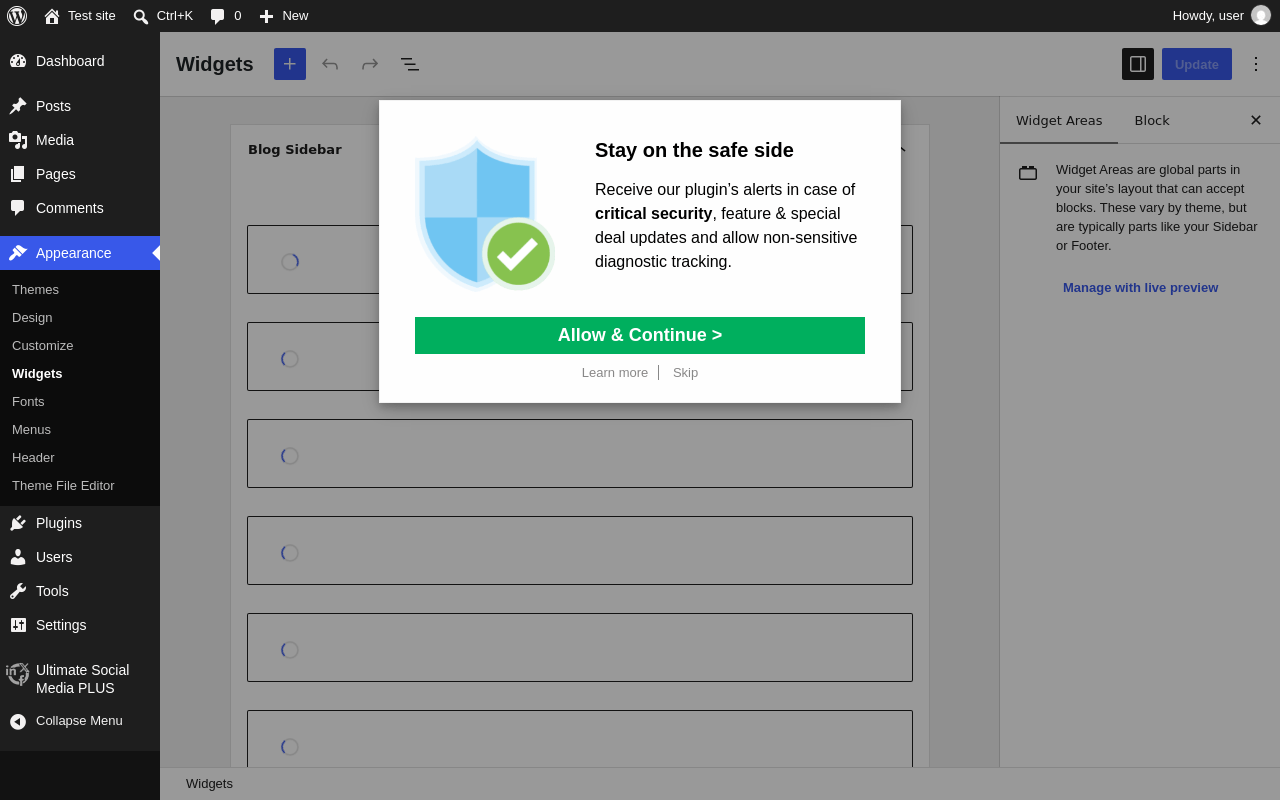
Task: Click the Undo arrow icon
Action: pyautogui.click(x=330, y=64)
